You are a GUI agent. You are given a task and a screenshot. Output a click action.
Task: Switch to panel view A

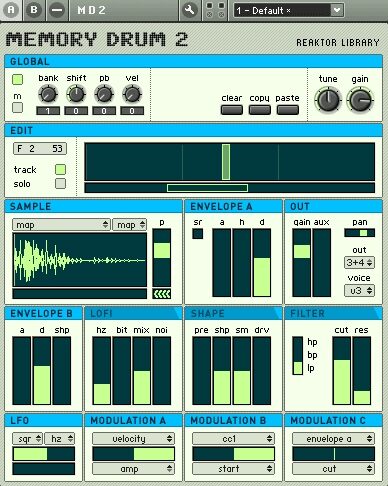[x=11, y=10]
